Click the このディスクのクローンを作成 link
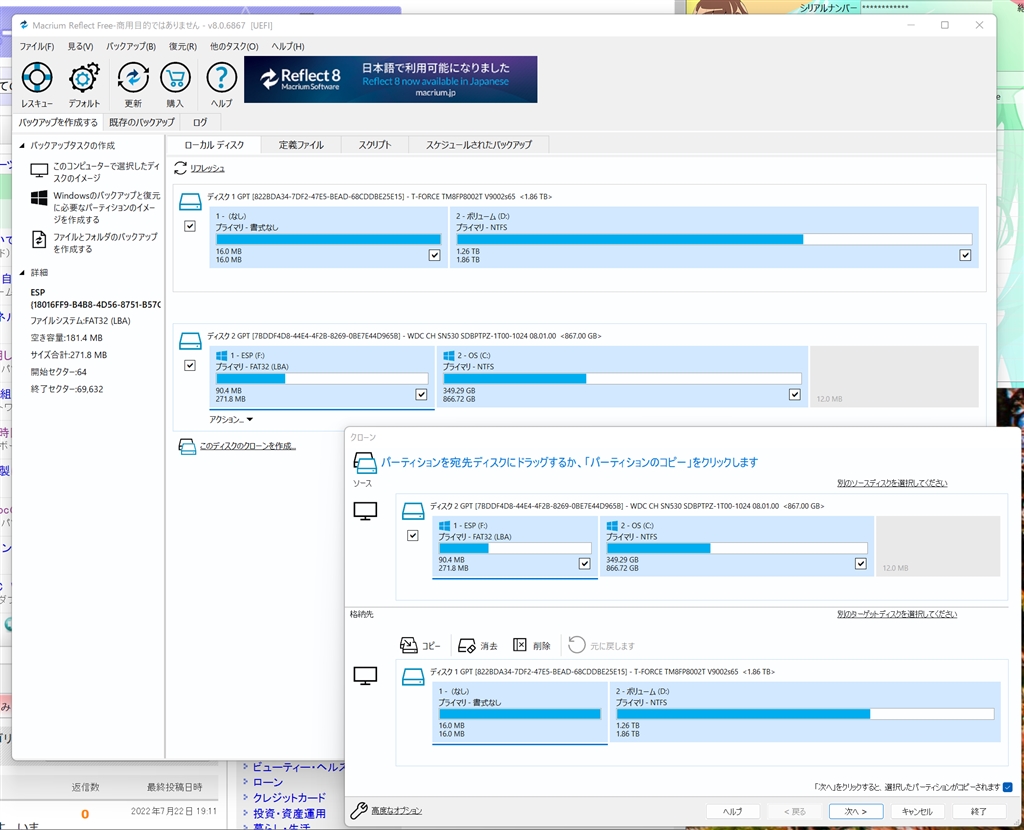1024x830 pixels. pyautogui.click(x=248, y=446)
